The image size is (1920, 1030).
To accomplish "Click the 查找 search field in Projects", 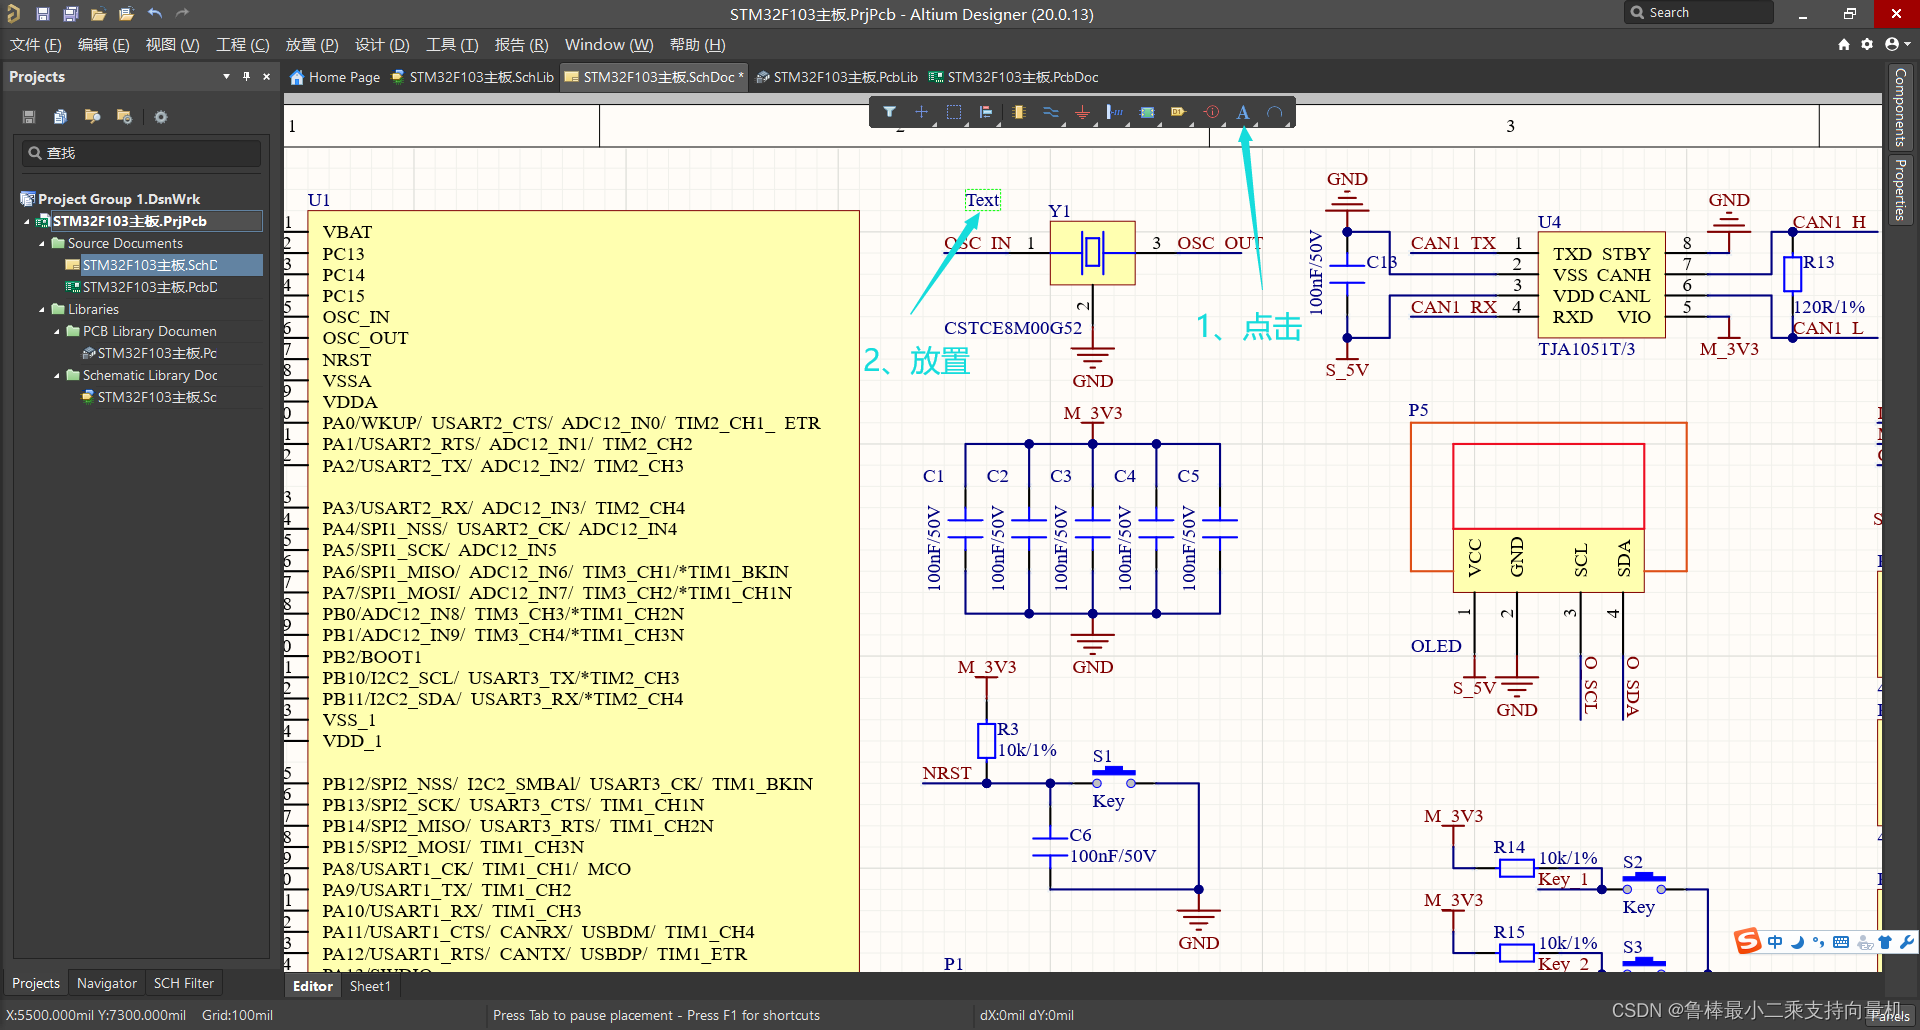I will (x=141, y=153).
